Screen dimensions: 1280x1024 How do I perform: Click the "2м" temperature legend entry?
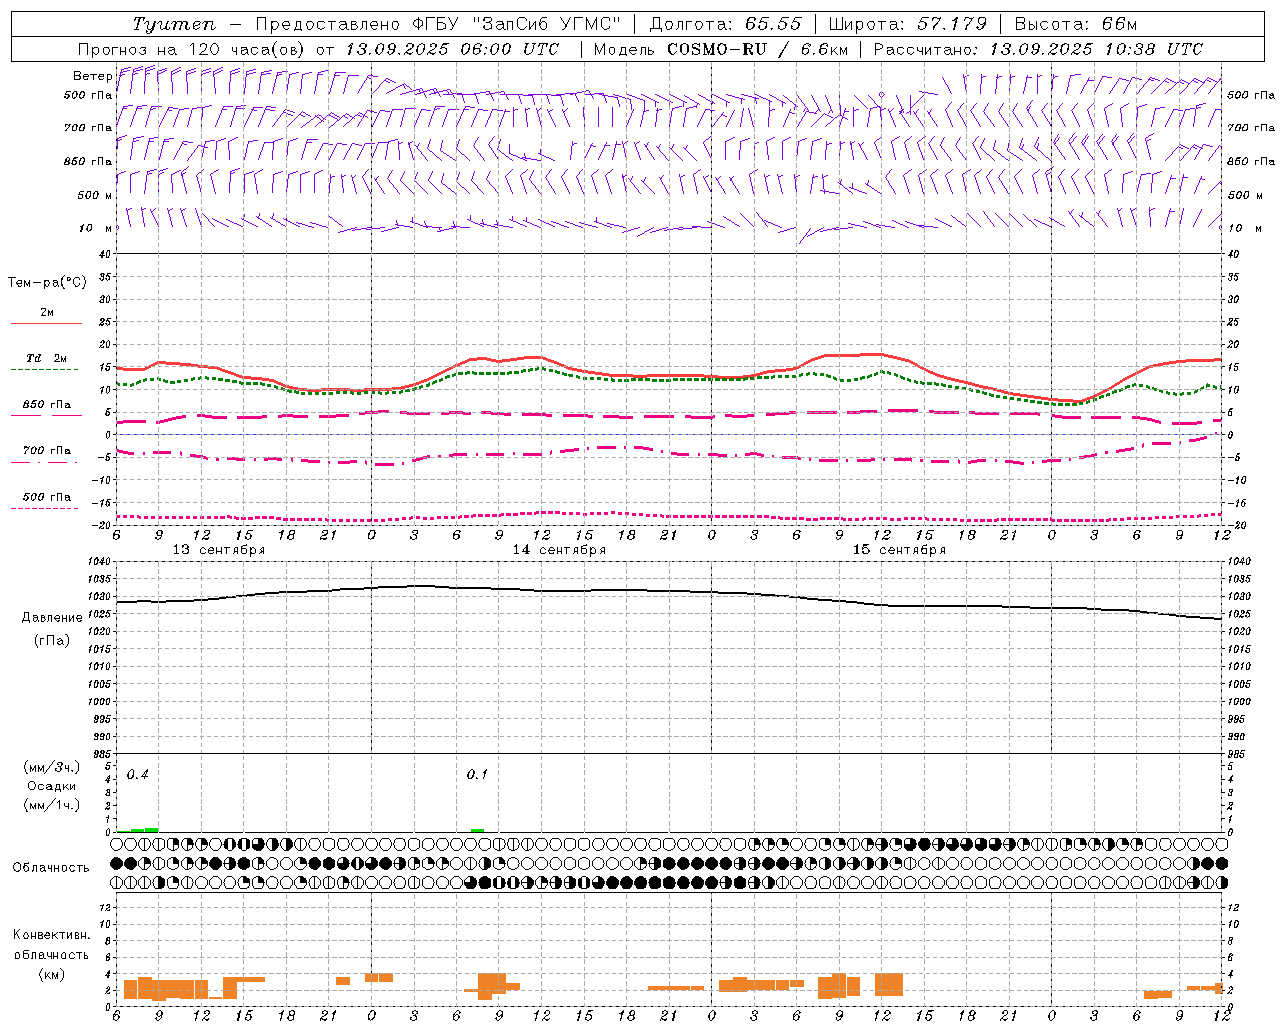click(47, 312)
